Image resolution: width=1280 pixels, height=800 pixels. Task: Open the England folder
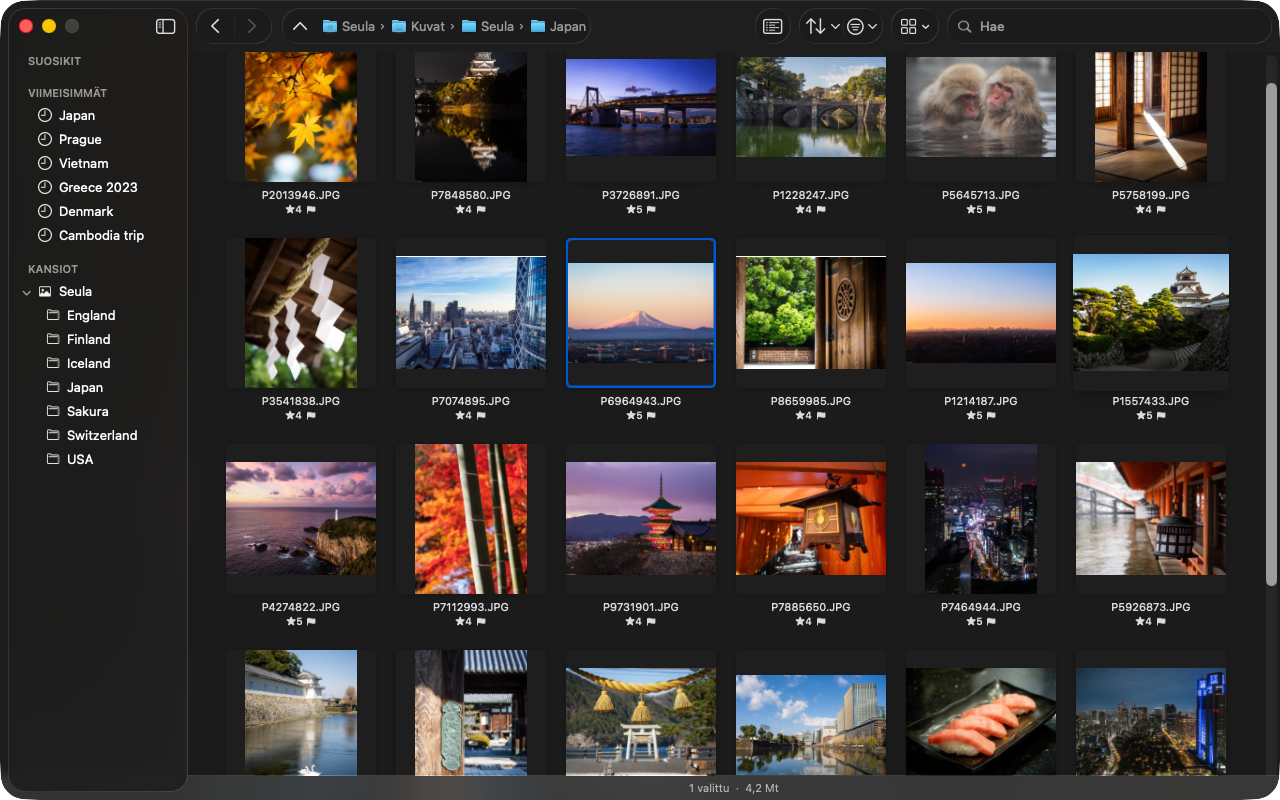[91, 315]
